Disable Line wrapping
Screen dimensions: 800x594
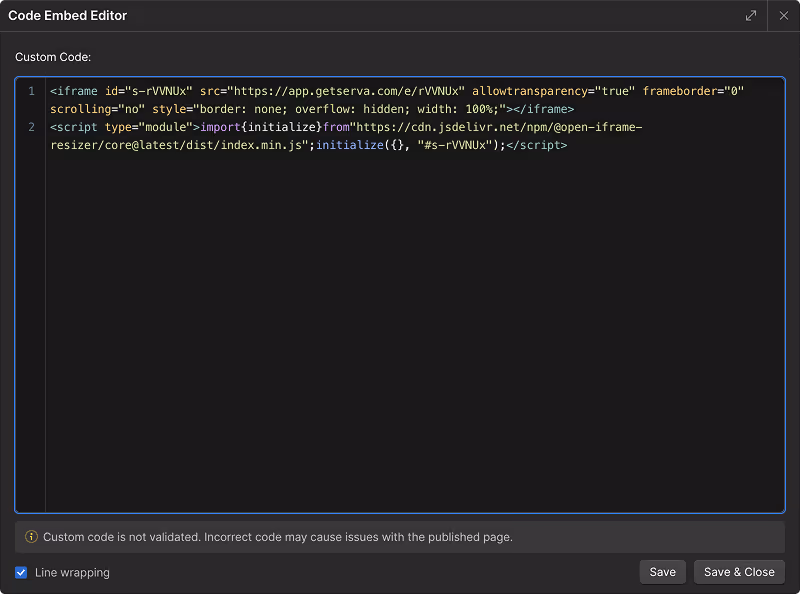21,572
